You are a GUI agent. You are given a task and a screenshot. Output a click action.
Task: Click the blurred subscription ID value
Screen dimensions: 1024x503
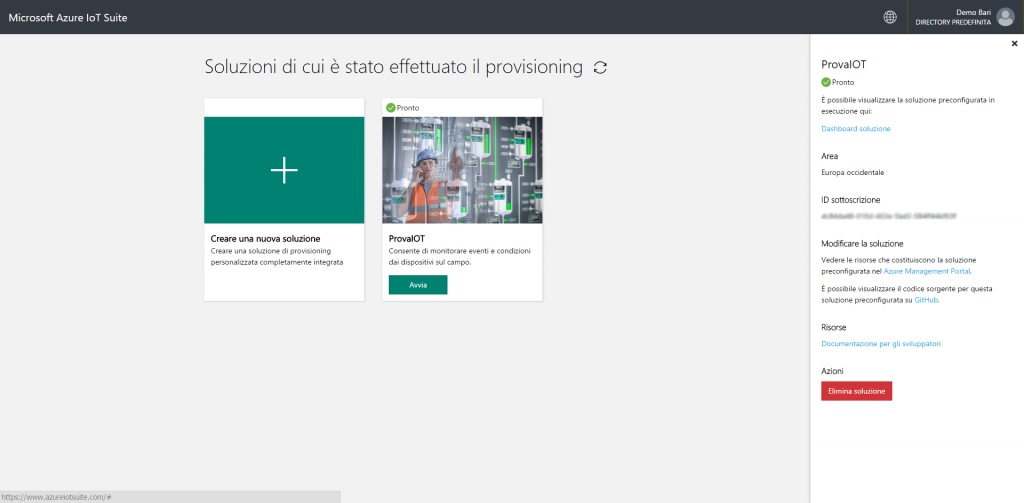(x=889, y=216)
